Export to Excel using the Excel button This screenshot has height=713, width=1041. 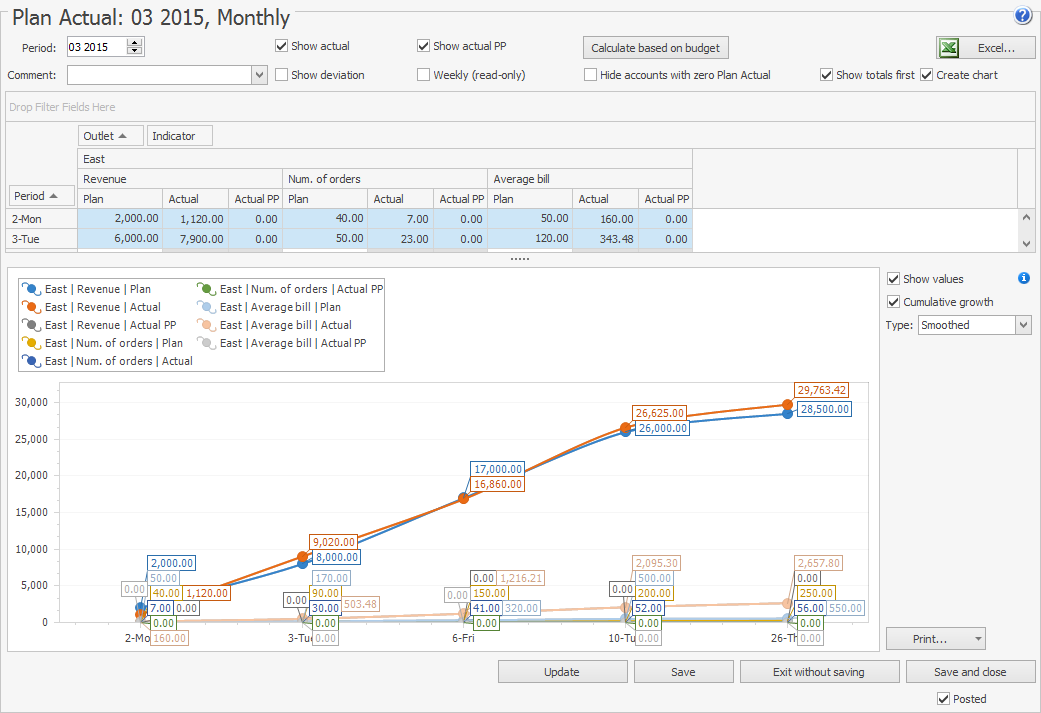pyautogui.click(x=985, y=48)
